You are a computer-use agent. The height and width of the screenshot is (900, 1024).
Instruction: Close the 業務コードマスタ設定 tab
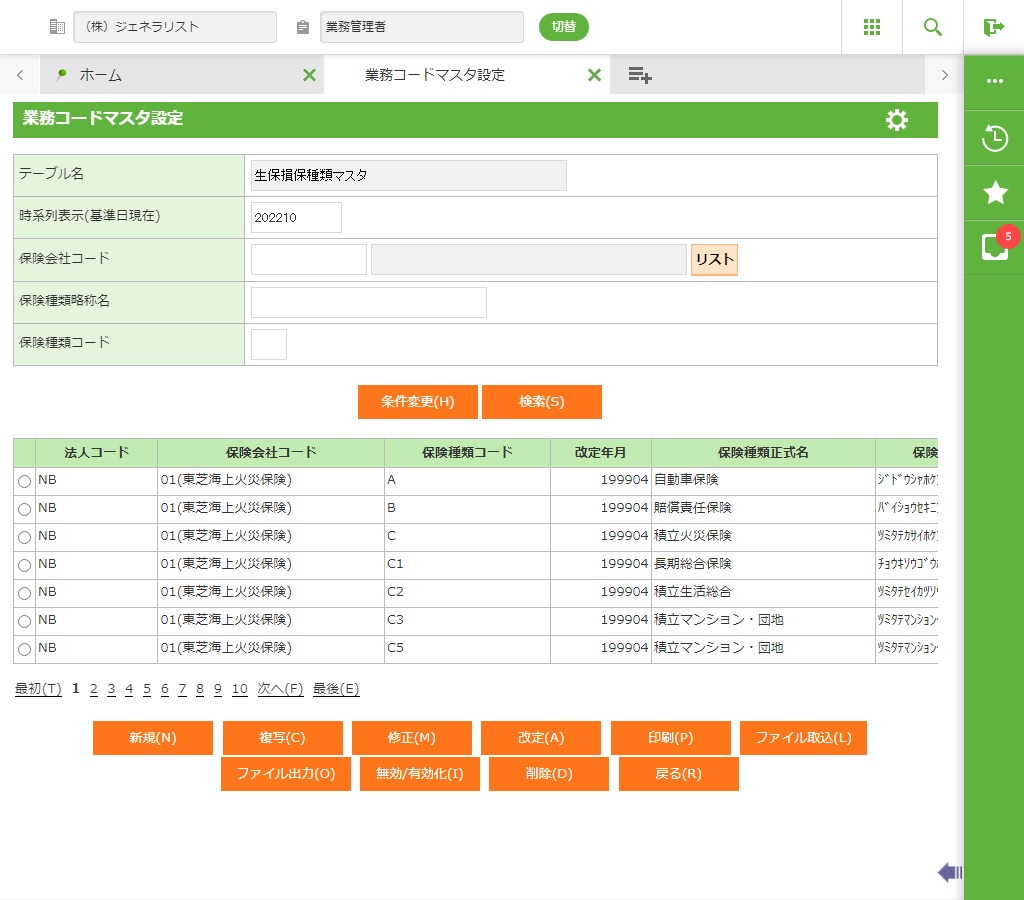coord(594,75)
